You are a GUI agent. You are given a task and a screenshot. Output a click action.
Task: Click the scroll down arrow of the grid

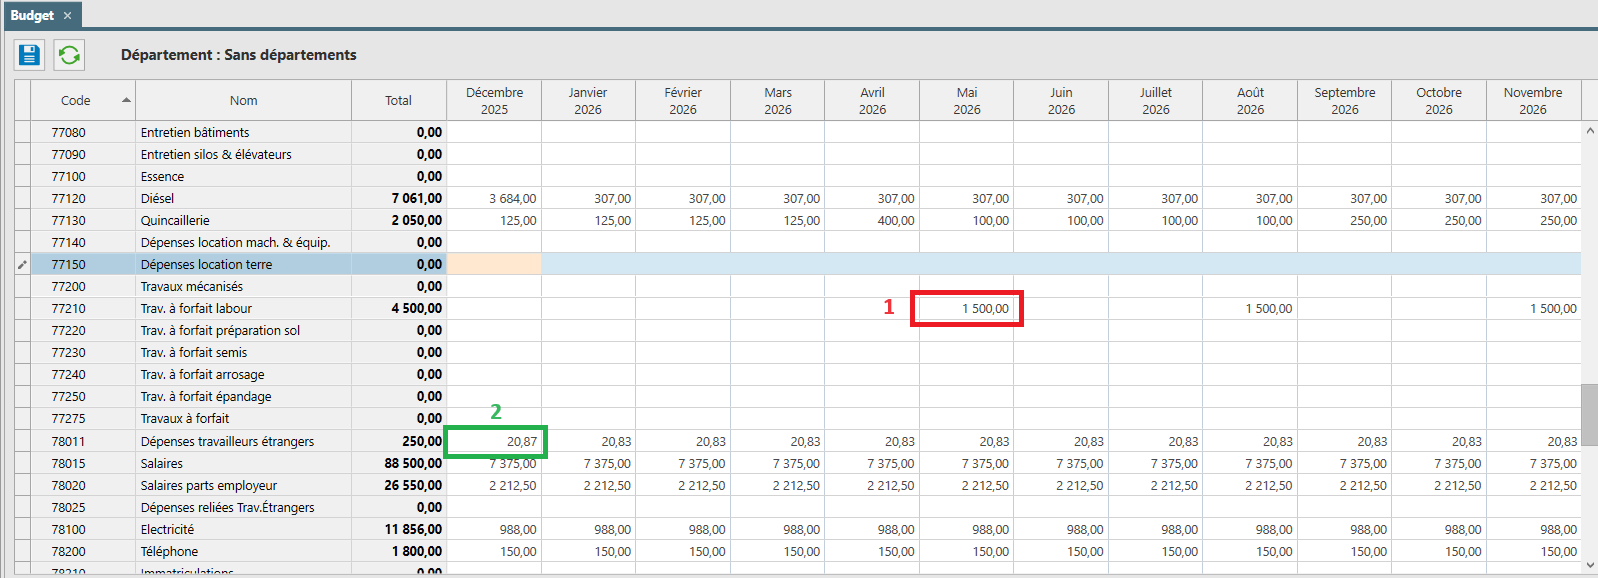point(1589,565)
